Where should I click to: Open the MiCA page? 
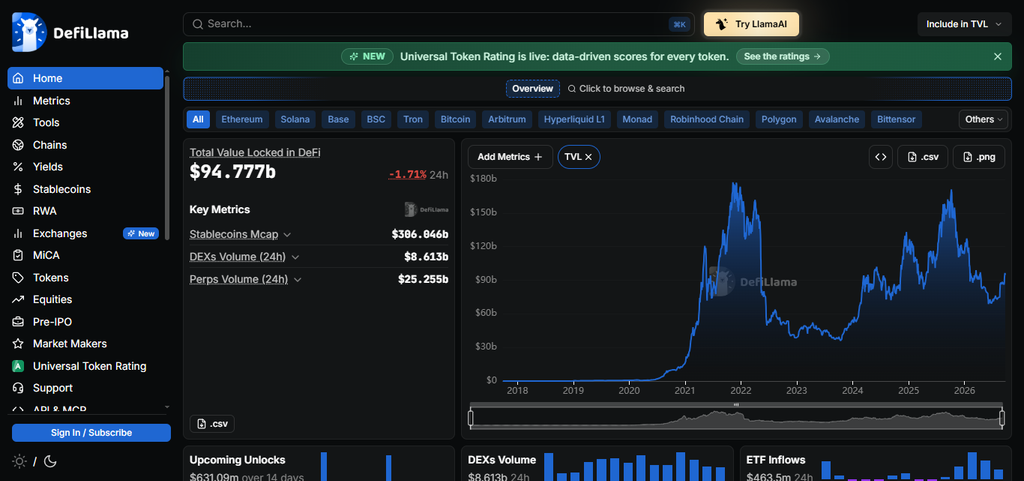point(85,255)
